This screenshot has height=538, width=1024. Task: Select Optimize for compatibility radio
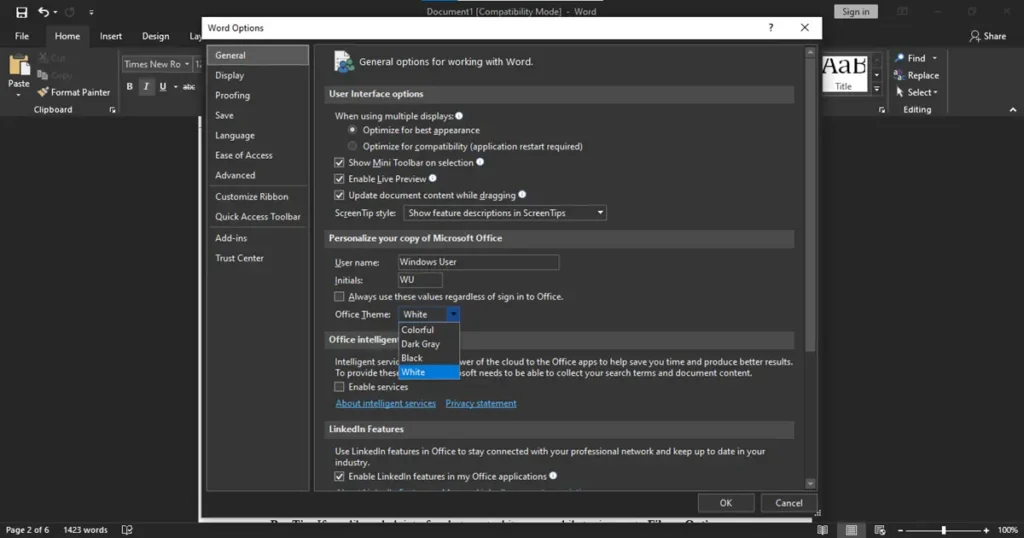(x=353, y=146)
